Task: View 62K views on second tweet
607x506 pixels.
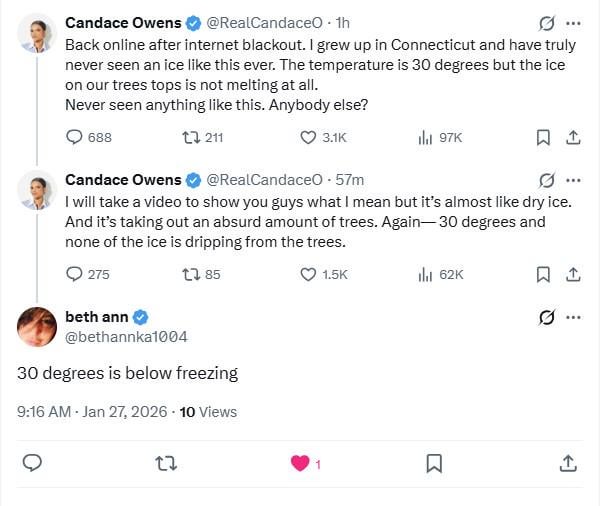Action: pyautogui.click(x=425, y=274)
